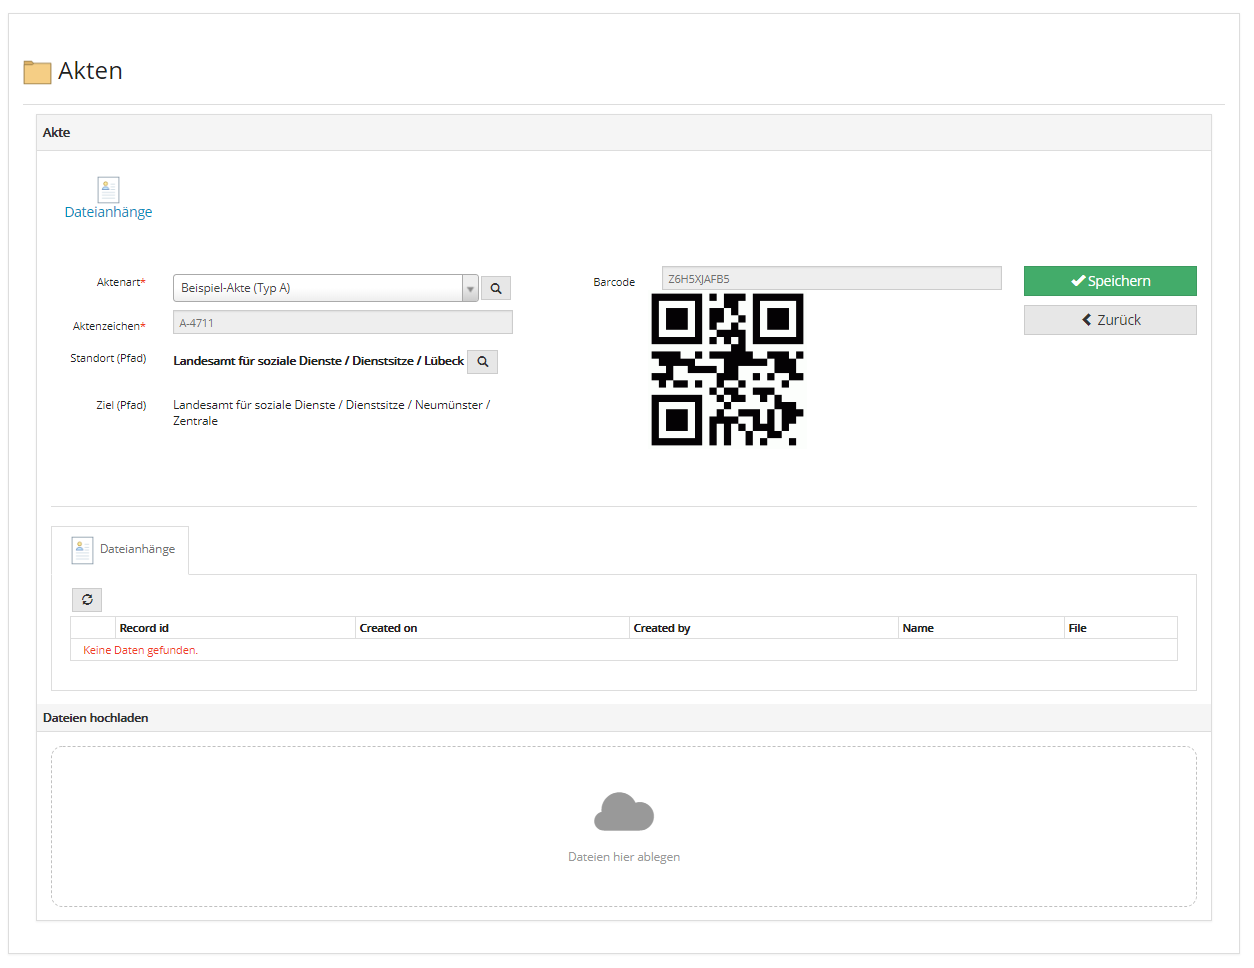
Task: Click the Barcode field Z6H5XJAFB5
Action: [831, 278]
